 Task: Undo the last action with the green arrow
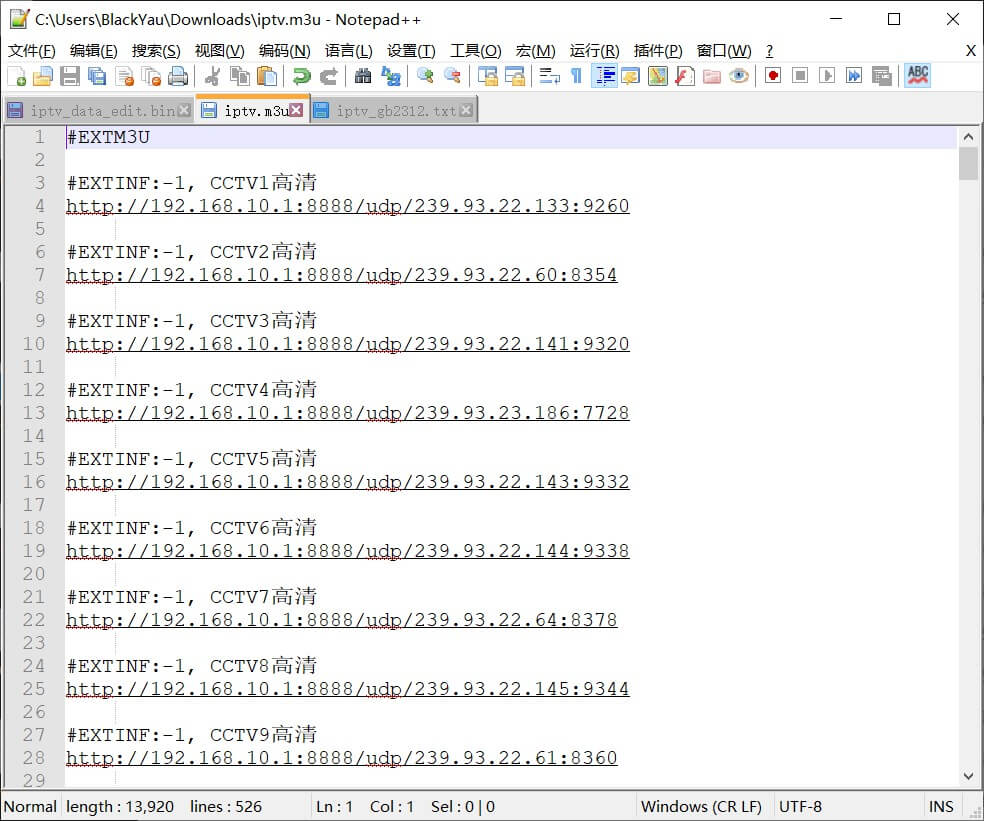pyautogui.click(x=301, y=77)
